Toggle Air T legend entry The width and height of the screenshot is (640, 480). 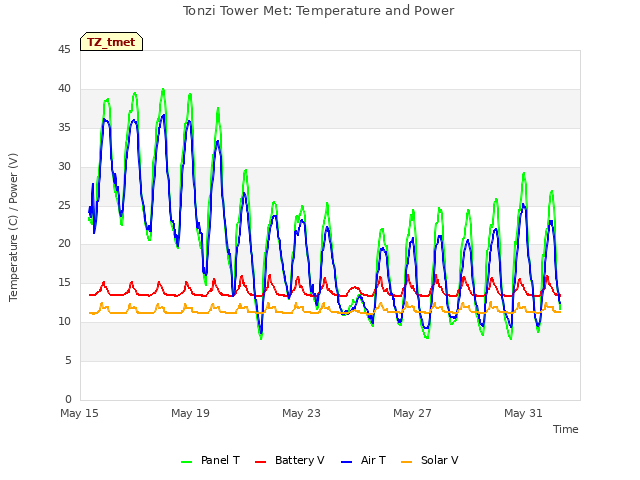point(363,460)
